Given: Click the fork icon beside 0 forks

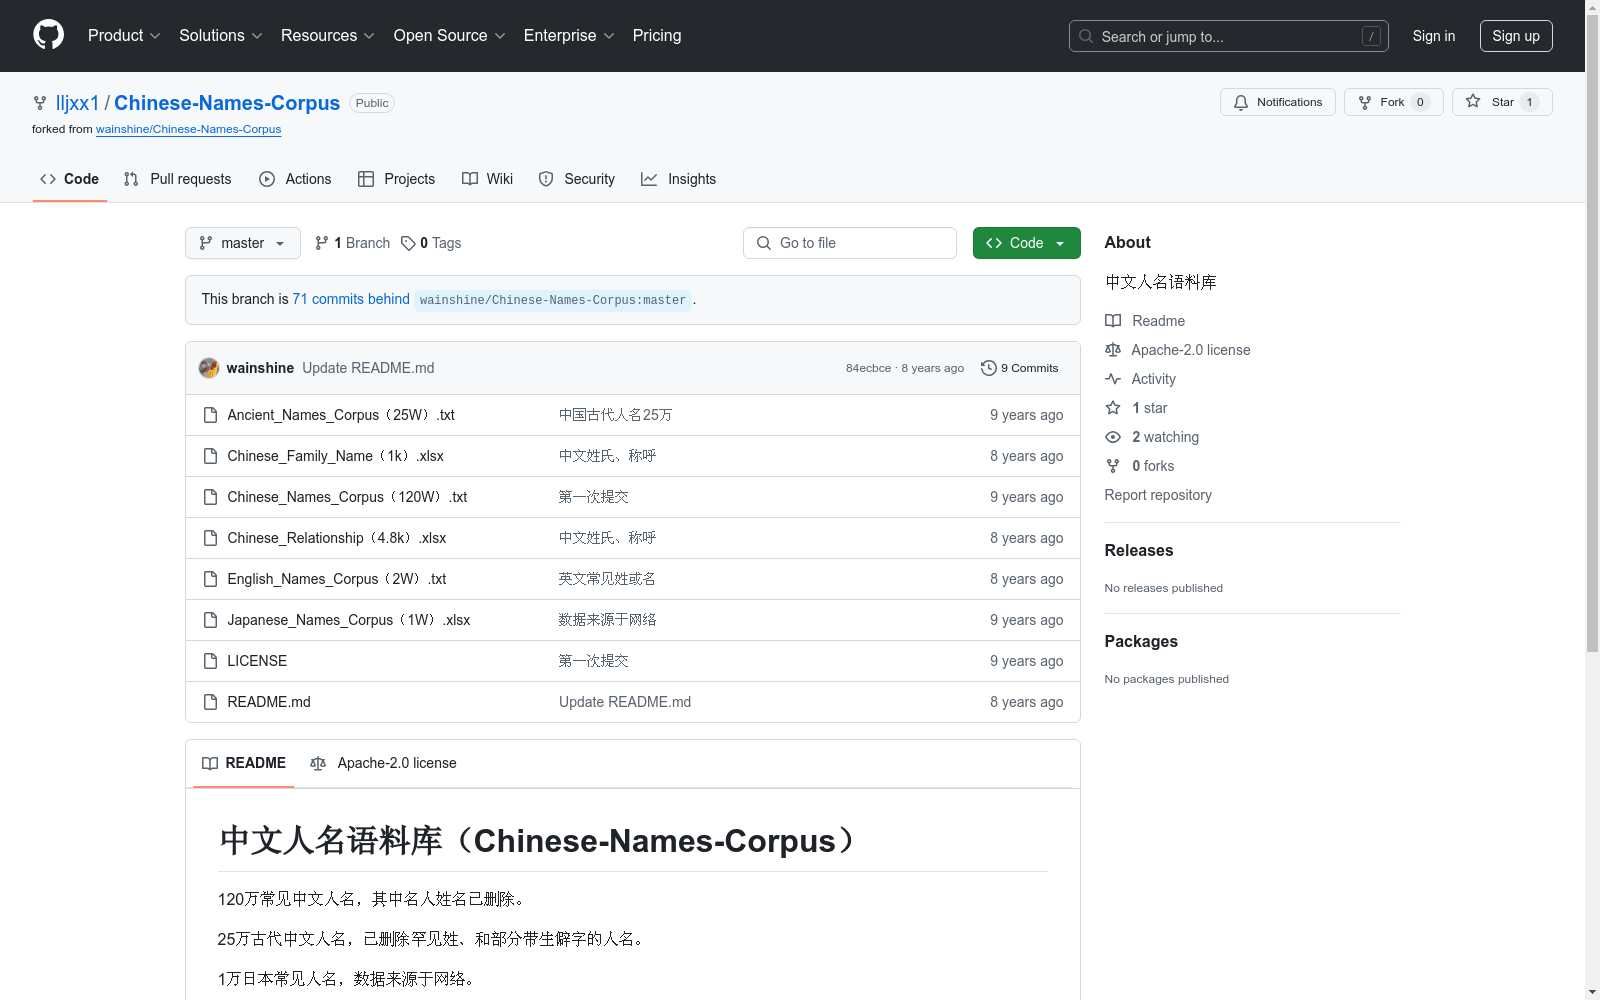Looking at the screenshot, I should point(1113,466).
